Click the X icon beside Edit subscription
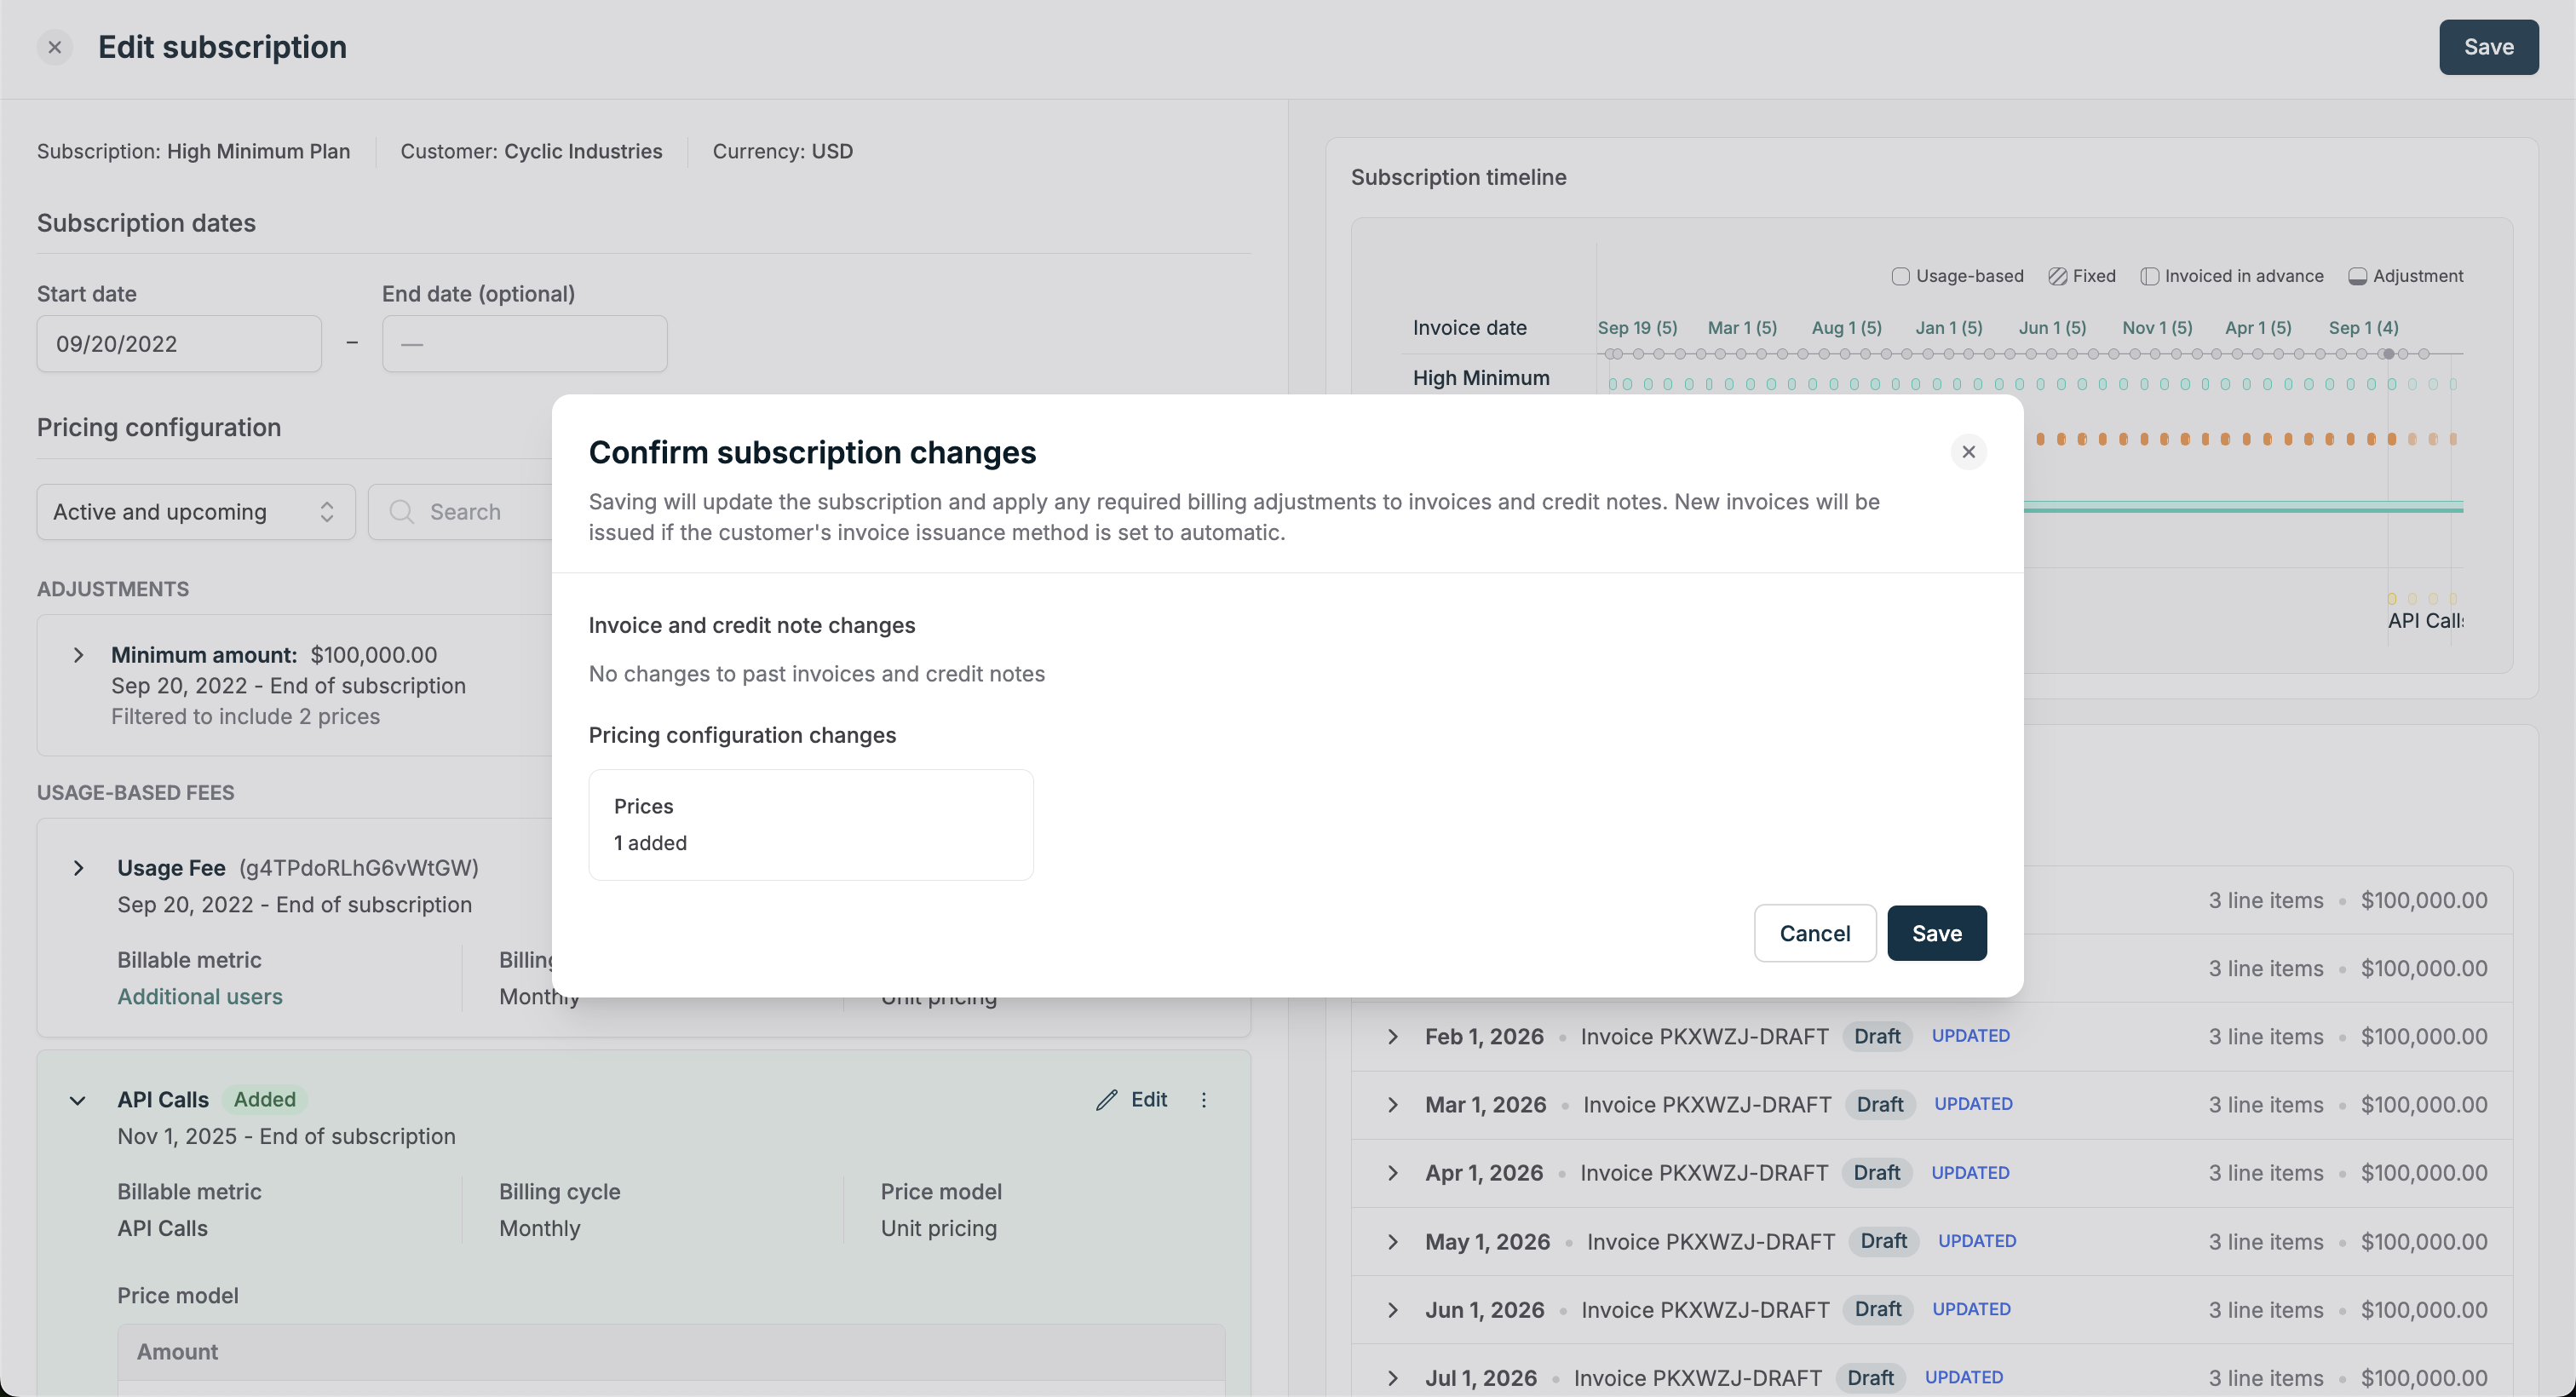The width and height of the screenshot is (2576, 1397). point(55,47)
